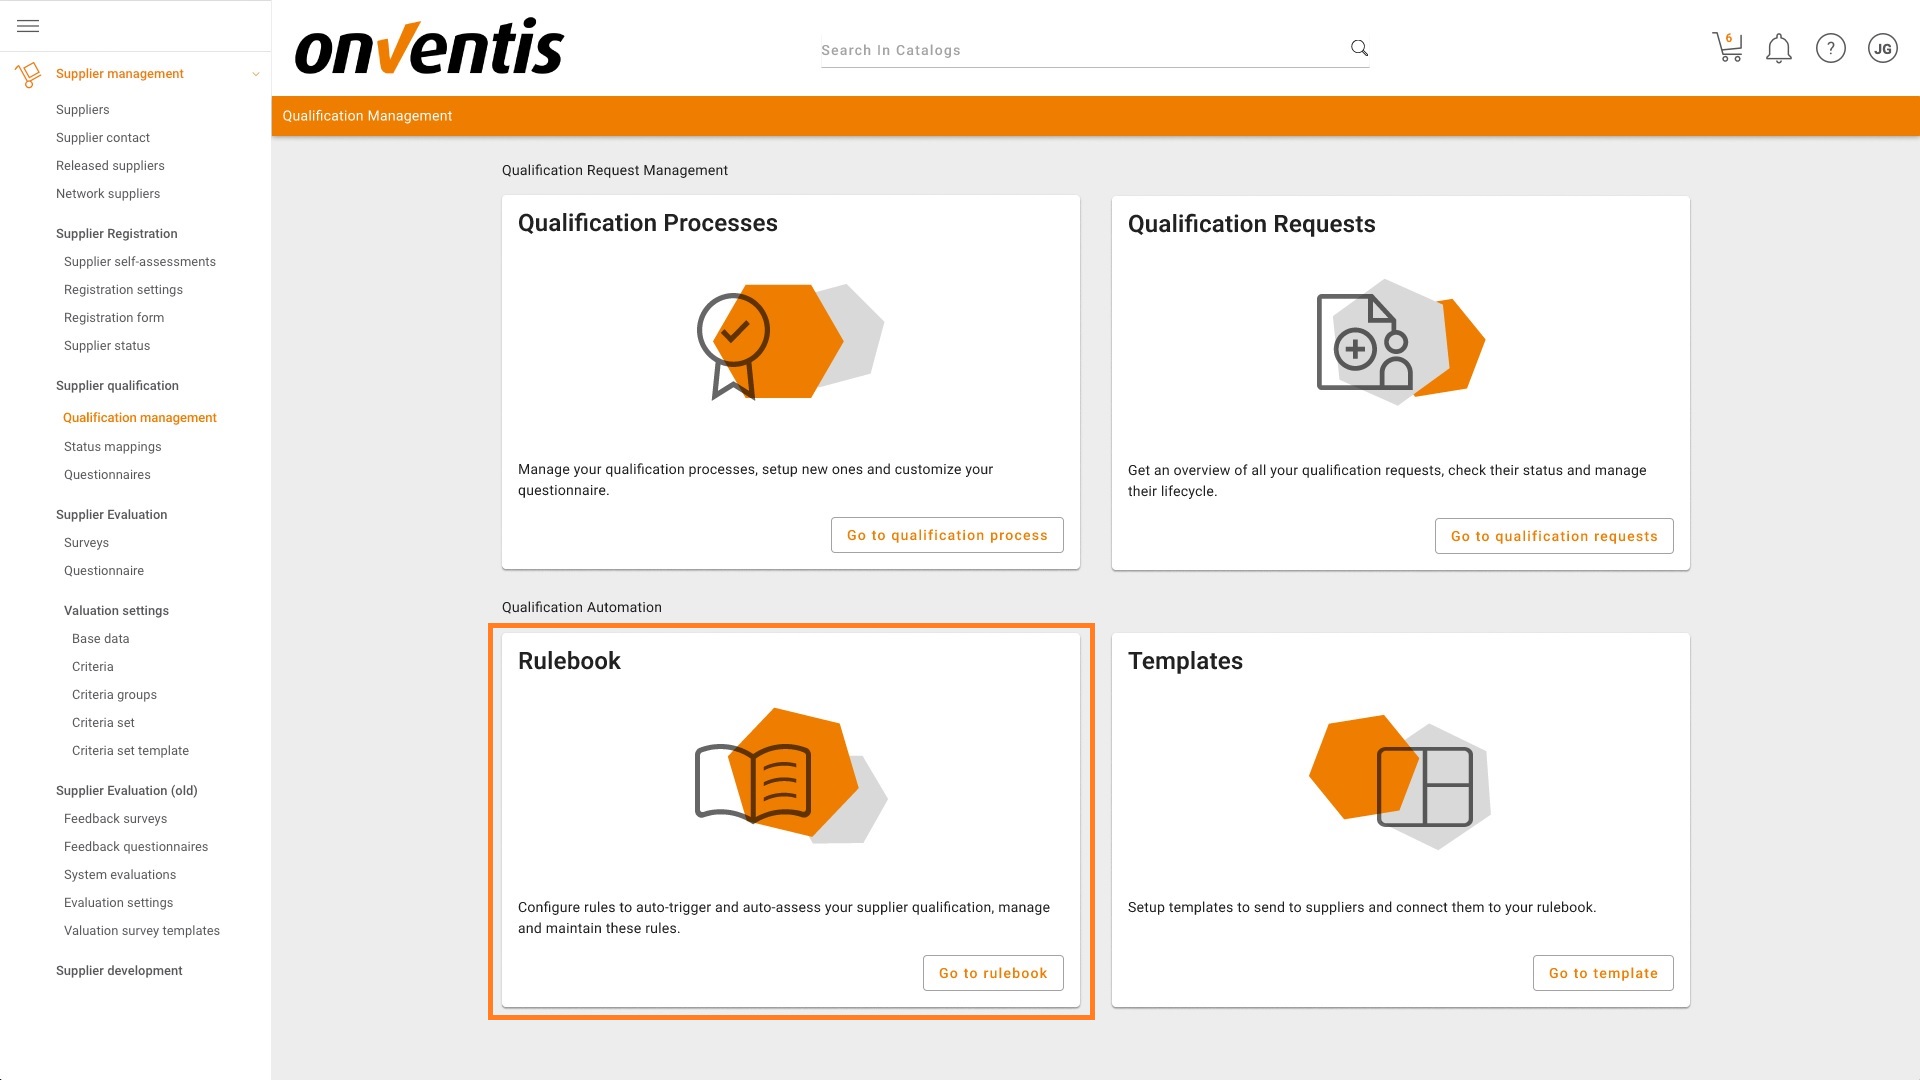Viewport: 1920px width, 1080px height.
Task: Collapse the Supplier management chevron
Action: click(256, 74)
